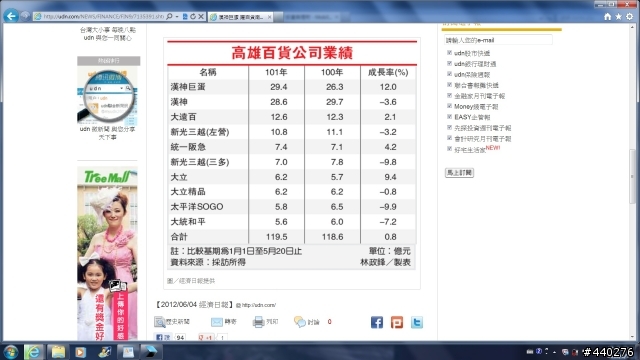This screenshot has height=360, width=640.
Task: Click the 漢神巨蛋 row name
Action: 188,87
